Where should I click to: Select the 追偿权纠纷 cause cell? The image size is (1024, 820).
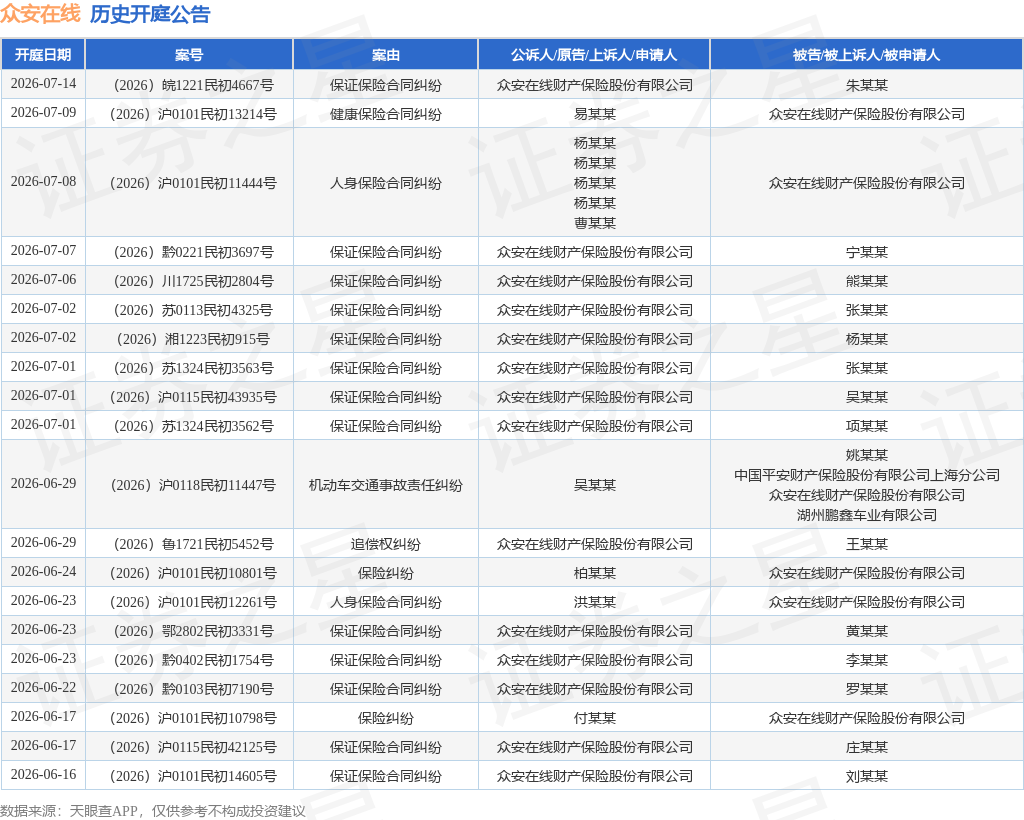[385, 544]
